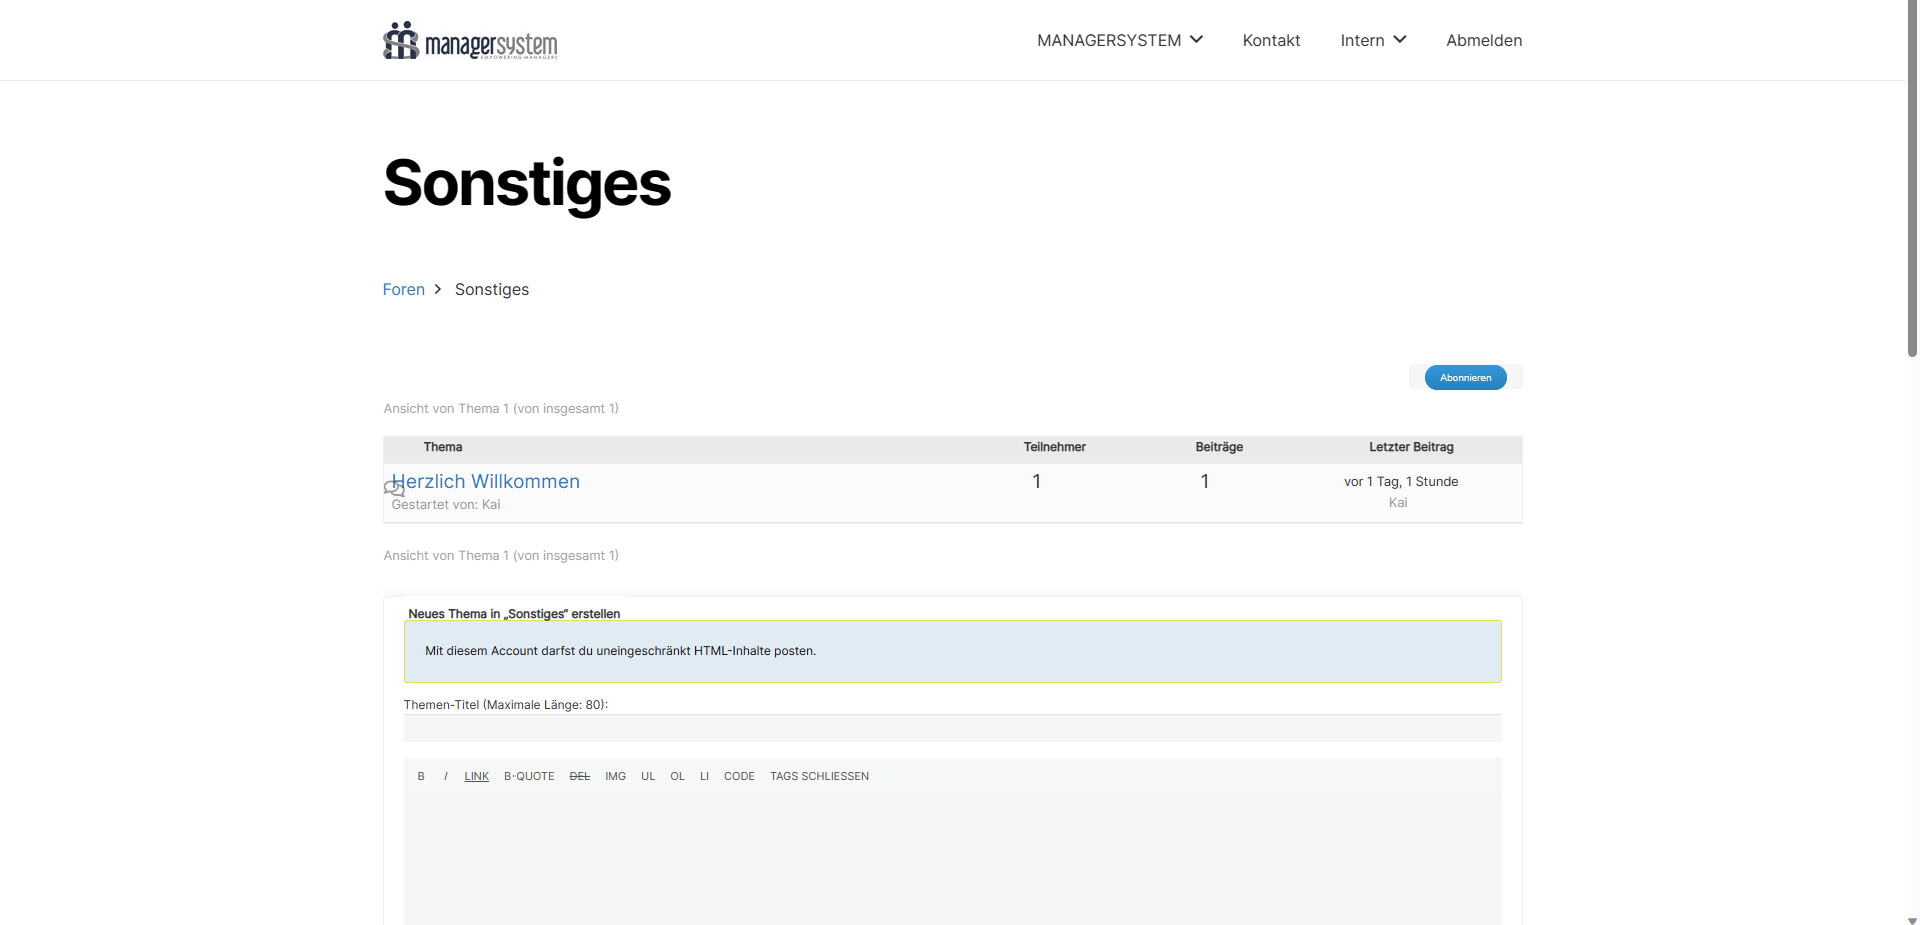The image size is (1920, 925).
Task: Open the Kontakt page
Action: coord(1271,40)
